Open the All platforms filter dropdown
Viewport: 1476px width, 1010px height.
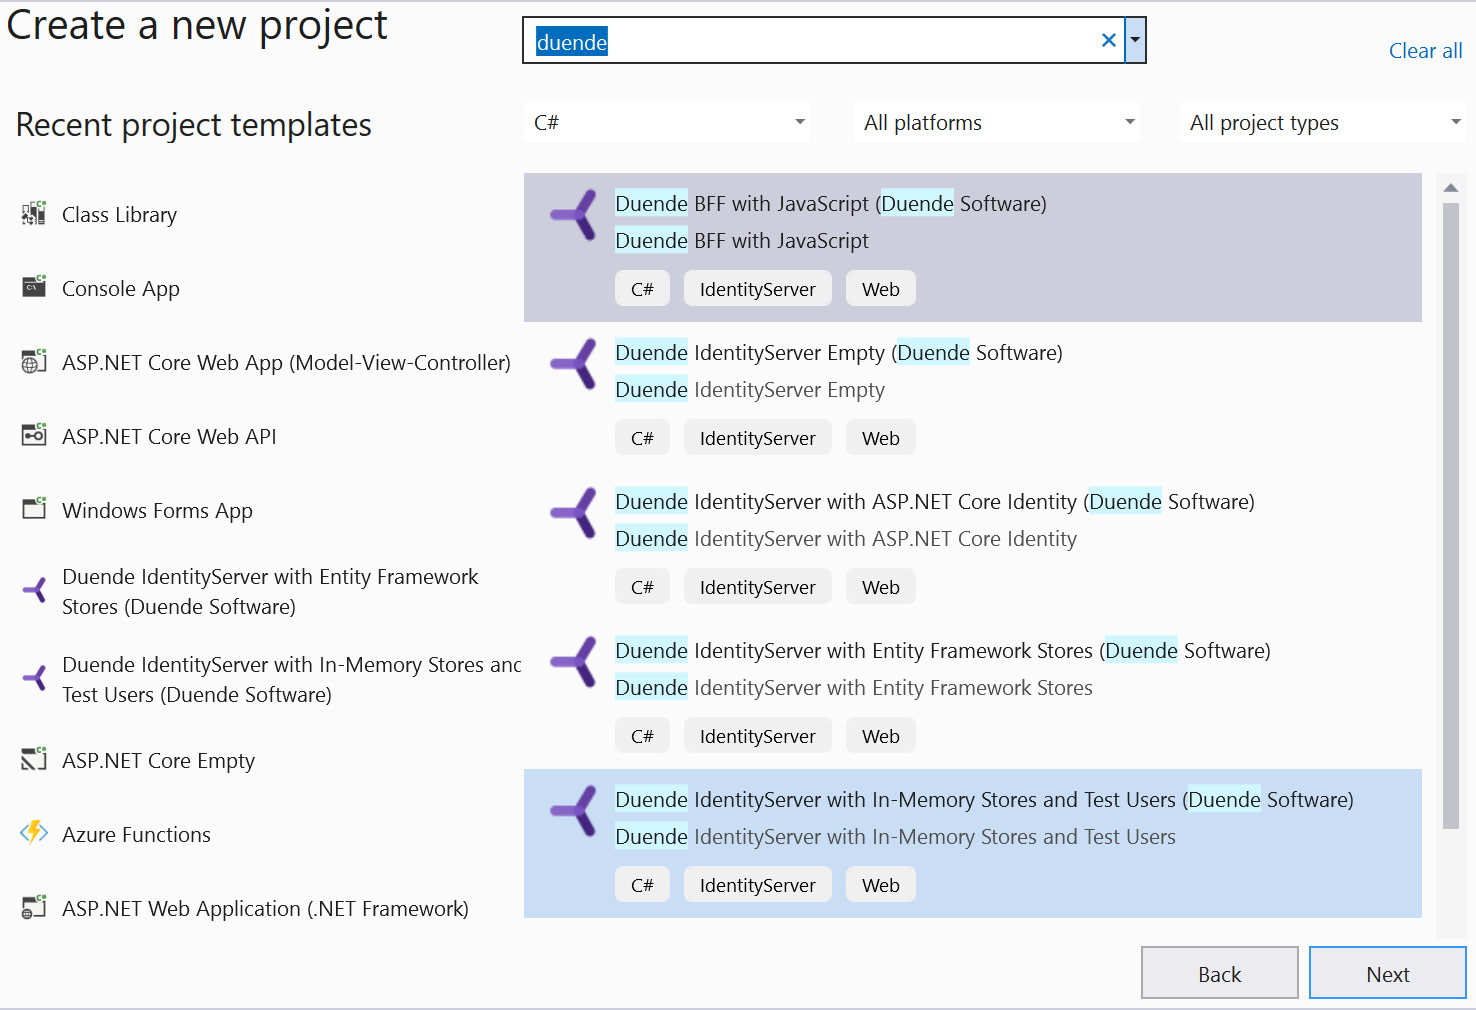click(997, 122)
